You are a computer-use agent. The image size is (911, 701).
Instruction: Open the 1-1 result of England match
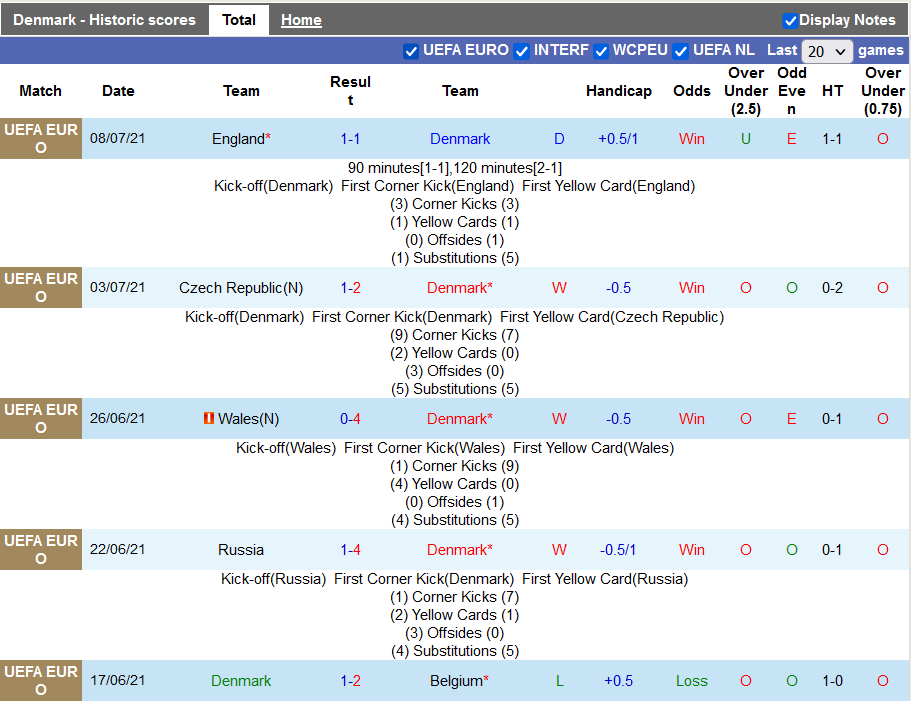pyautogui.click(x=350, y=139)
